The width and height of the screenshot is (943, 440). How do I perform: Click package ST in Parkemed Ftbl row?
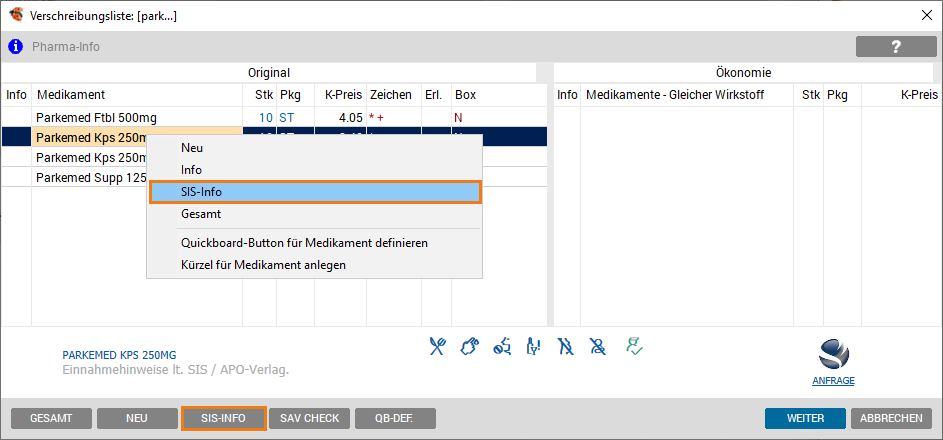[286, 118]
